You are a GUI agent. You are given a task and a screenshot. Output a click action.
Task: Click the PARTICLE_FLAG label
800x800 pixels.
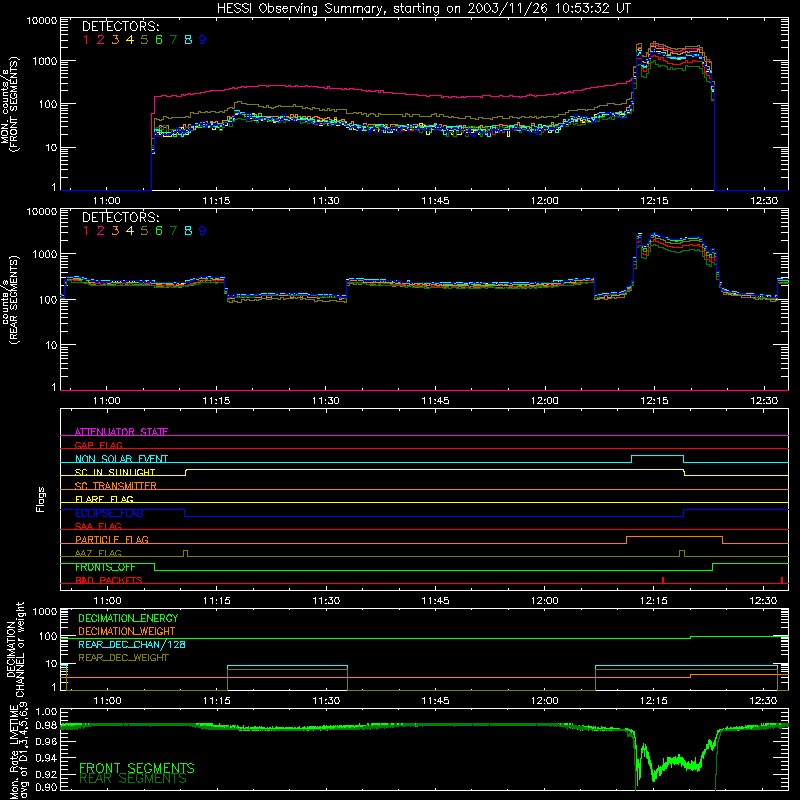(x=112, y=539)
